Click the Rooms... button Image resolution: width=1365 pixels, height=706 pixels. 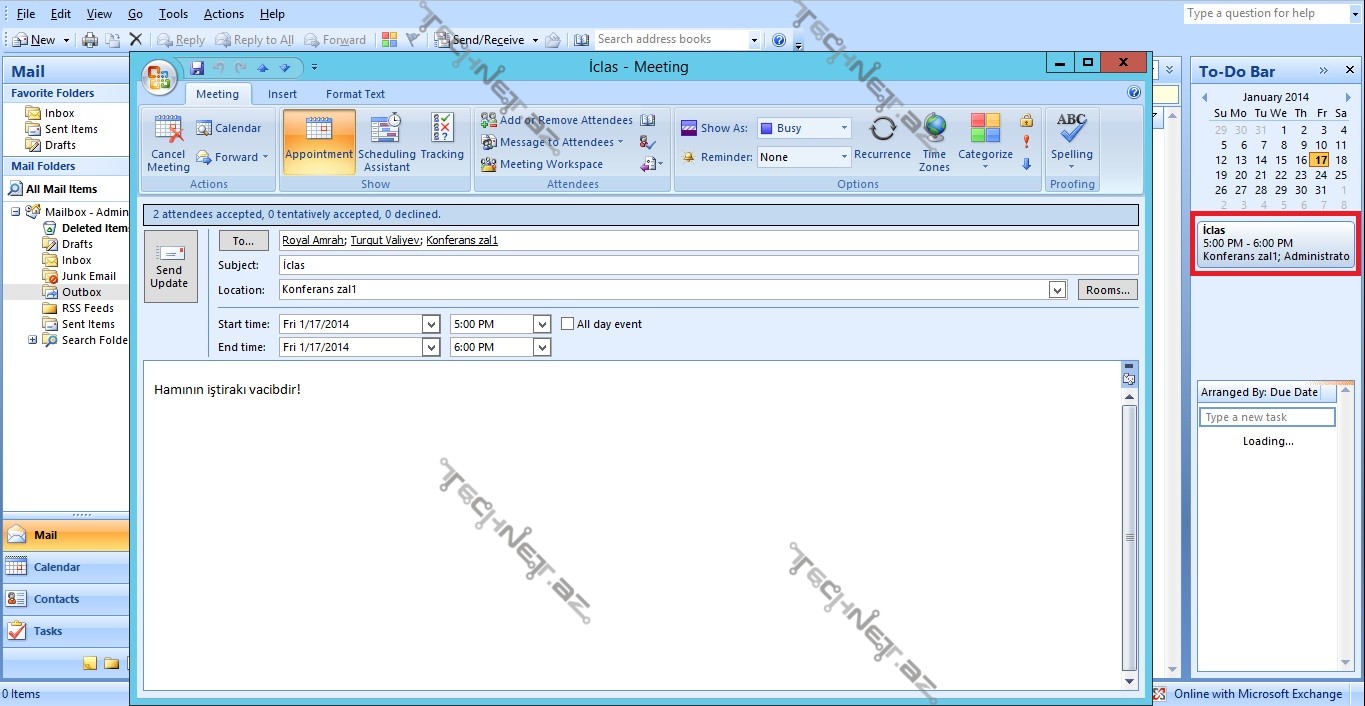1107,290
